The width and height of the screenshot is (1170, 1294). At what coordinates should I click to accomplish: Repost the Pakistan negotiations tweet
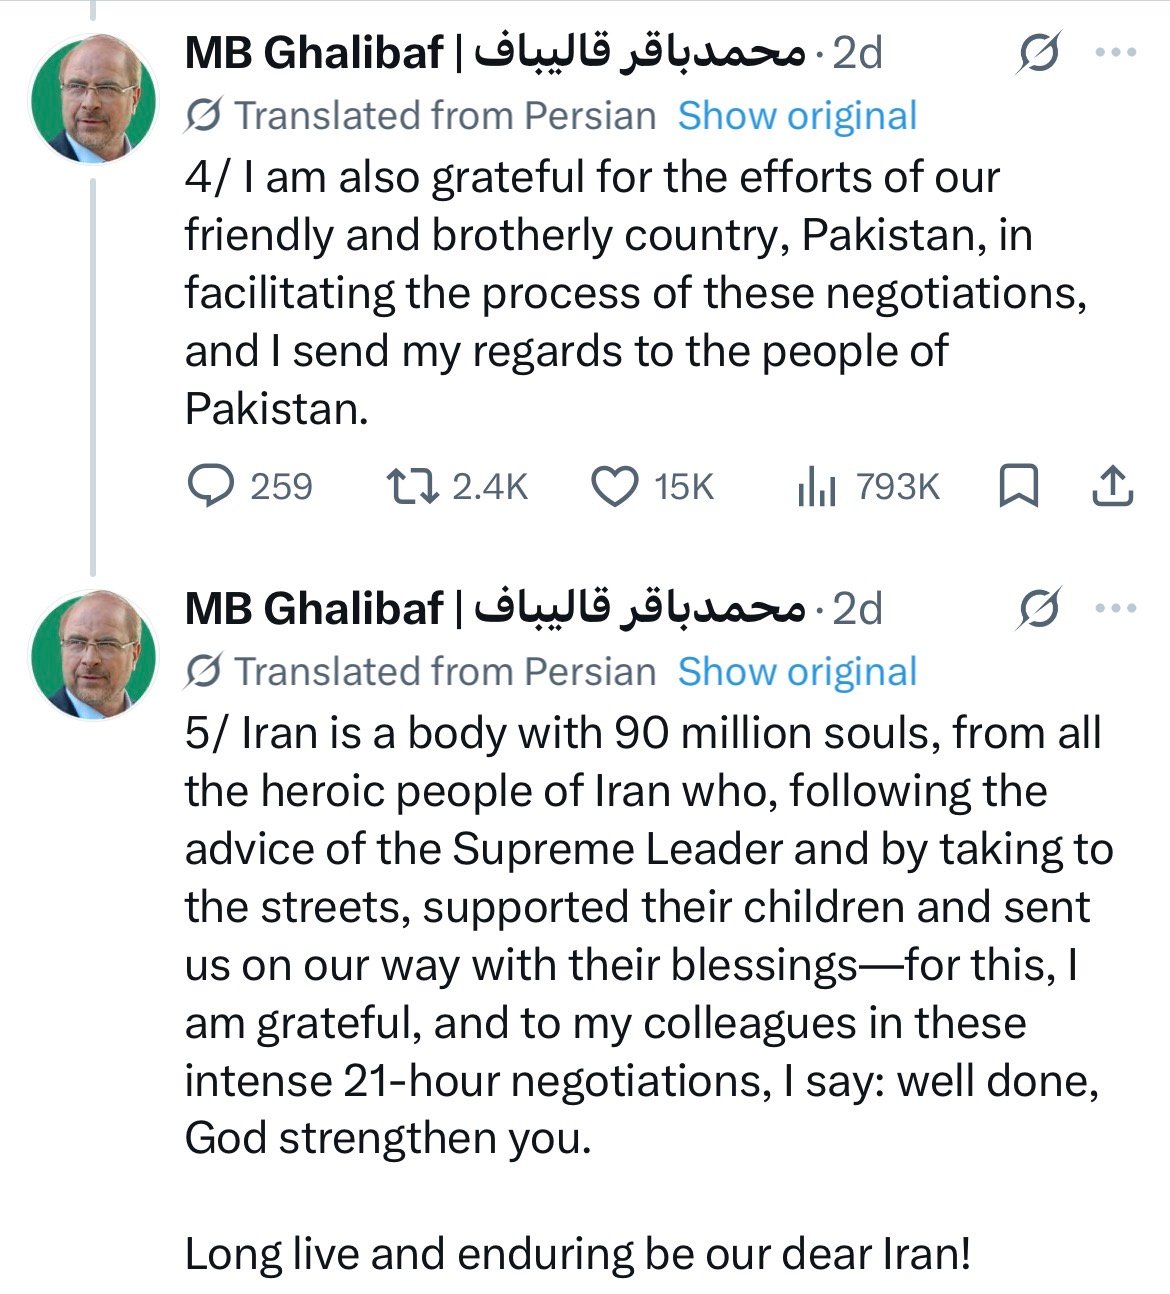(412, 487)
